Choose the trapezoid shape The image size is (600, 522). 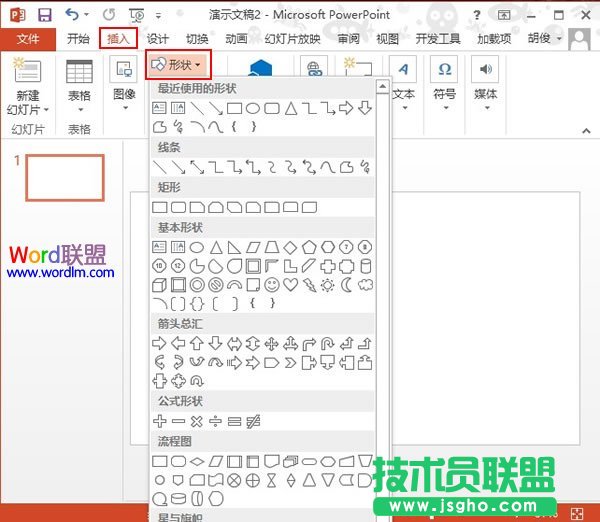coord(272,247)
